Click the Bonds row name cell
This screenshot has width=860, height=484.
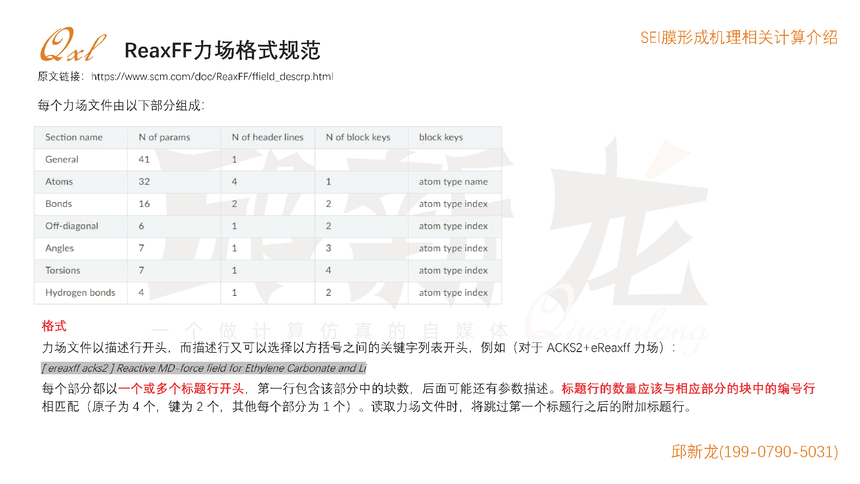(x=59, y=204)
